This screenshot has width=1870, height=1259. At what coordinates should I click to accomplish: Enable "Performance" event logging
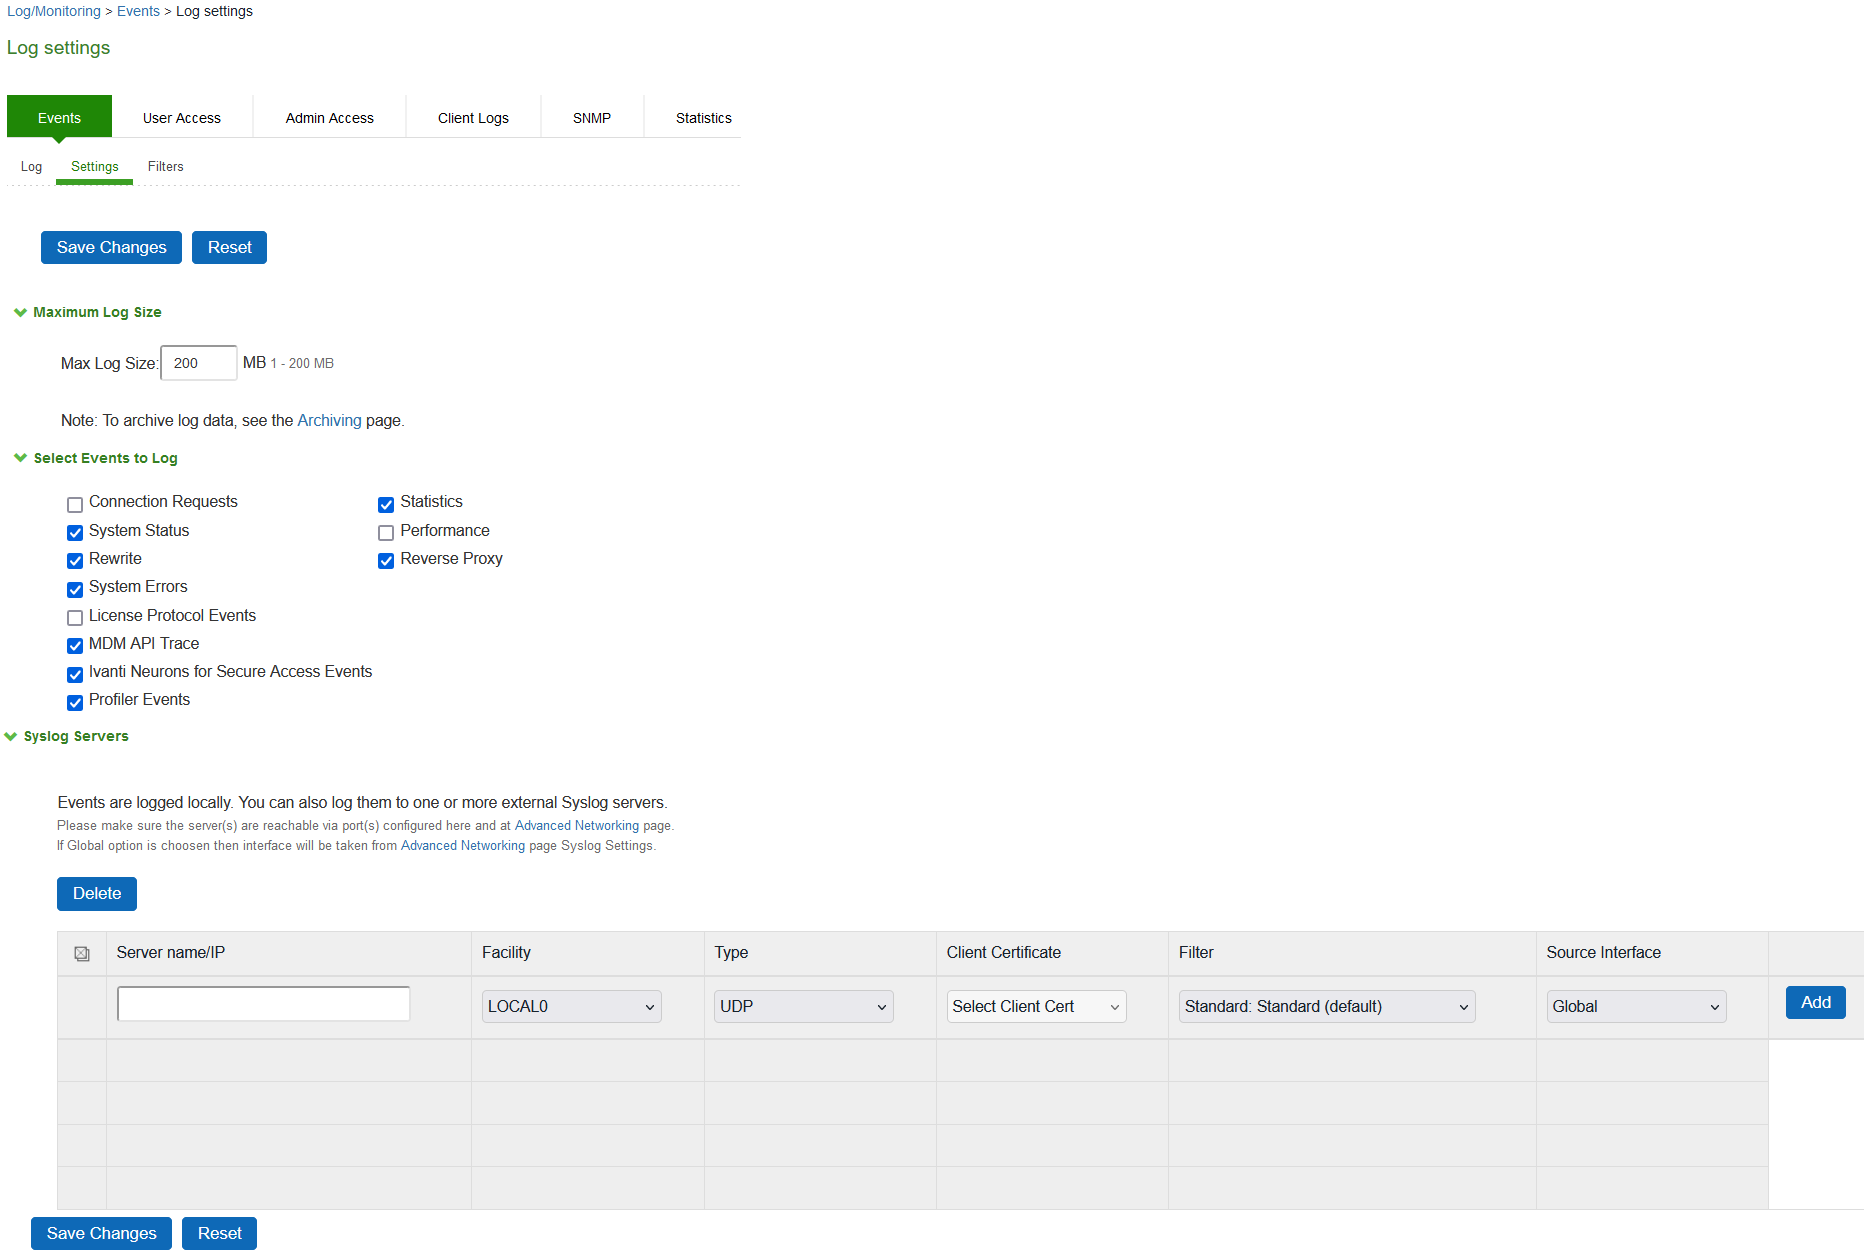pyautogui.click(x=386, y=532)
